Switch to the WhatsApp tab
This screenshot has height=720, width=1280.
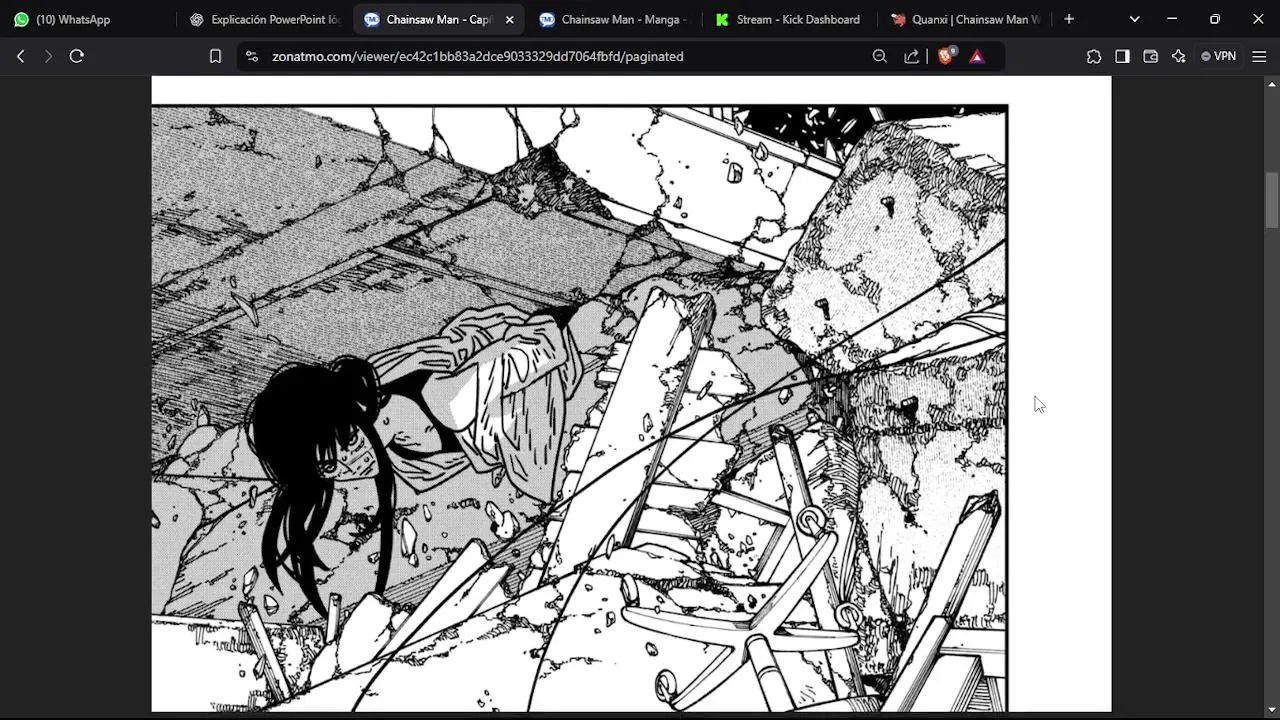pyautogui.click(x=88, y=19)
